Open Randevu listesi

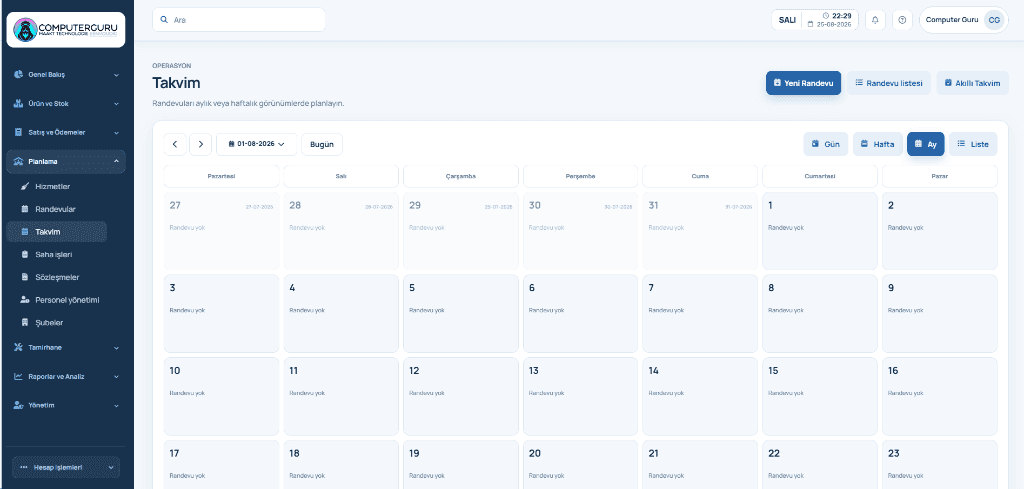pos(889,83)
